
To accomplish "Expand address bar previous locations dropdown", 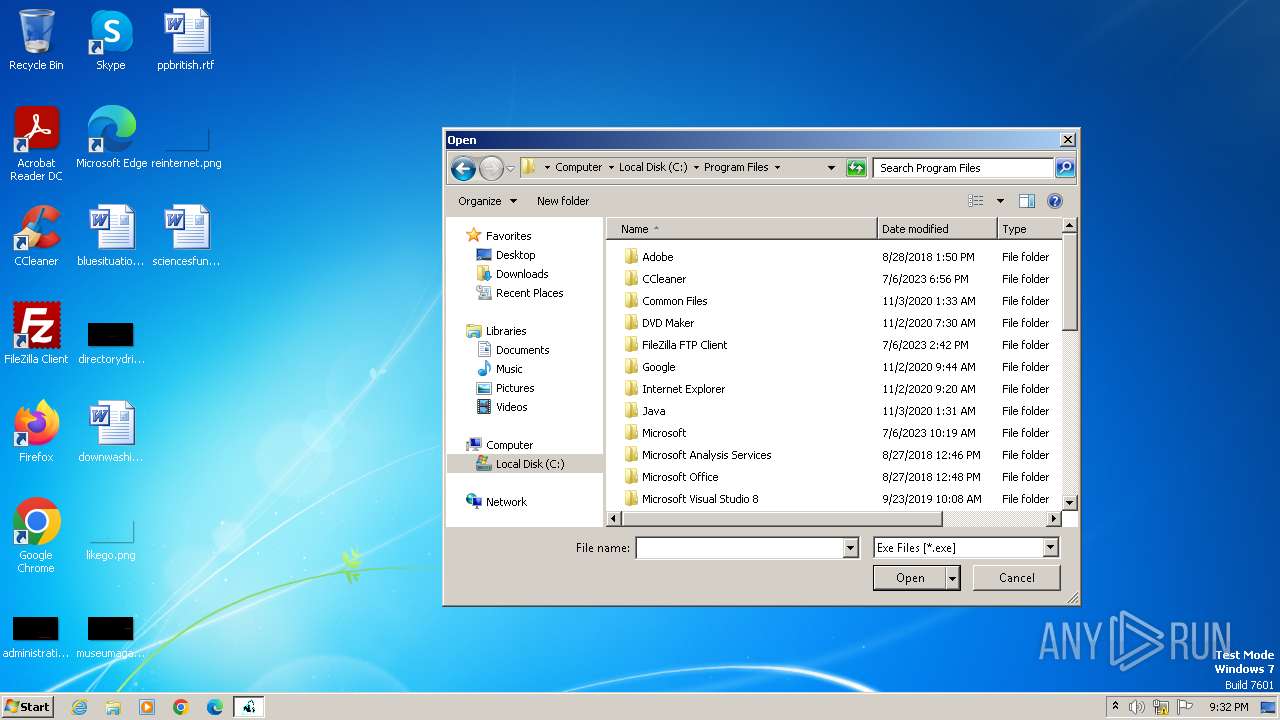I will [831, 168].
